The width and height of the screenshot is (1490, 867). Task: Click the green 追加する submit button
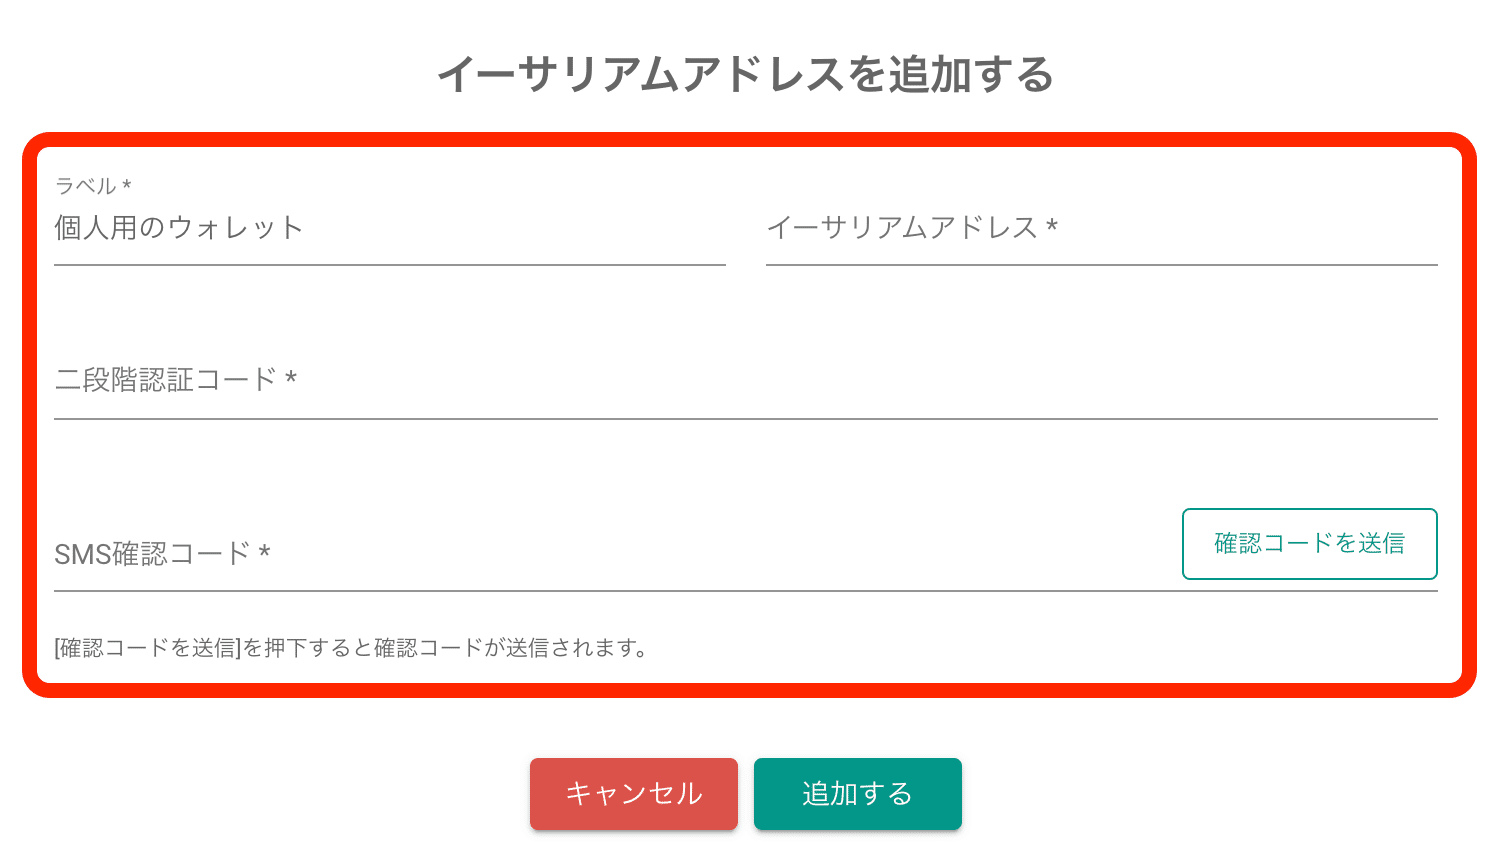[x=858, y=794]
